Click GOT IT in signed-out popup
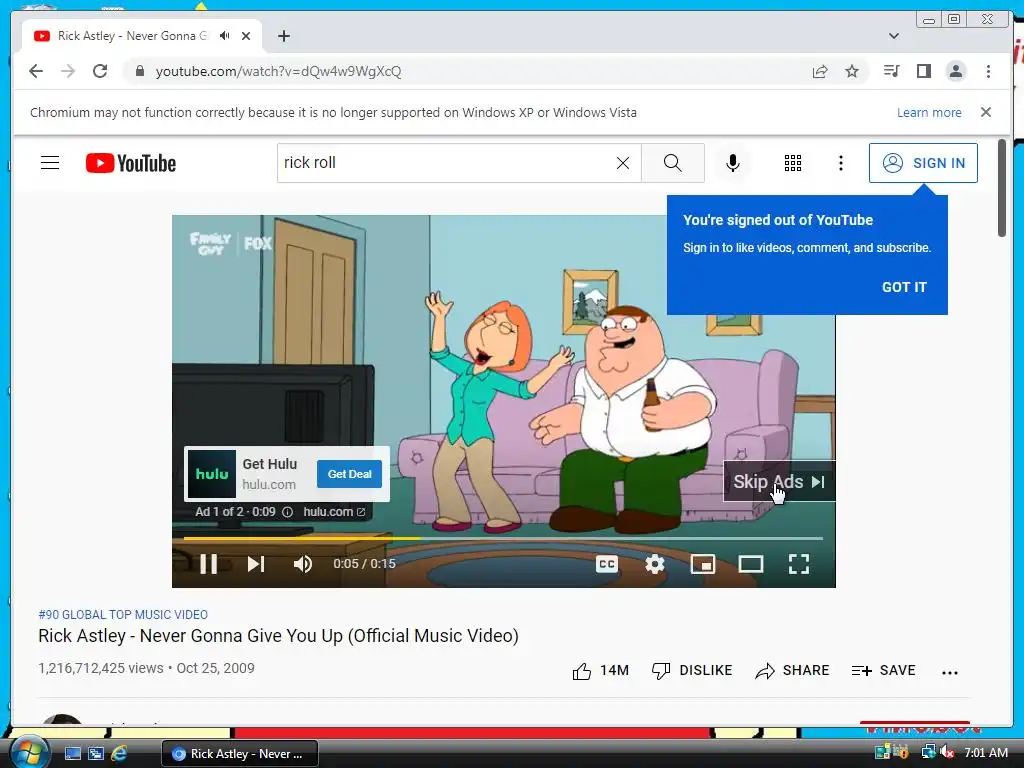The image size is (1024, 768). coord(904,287)
